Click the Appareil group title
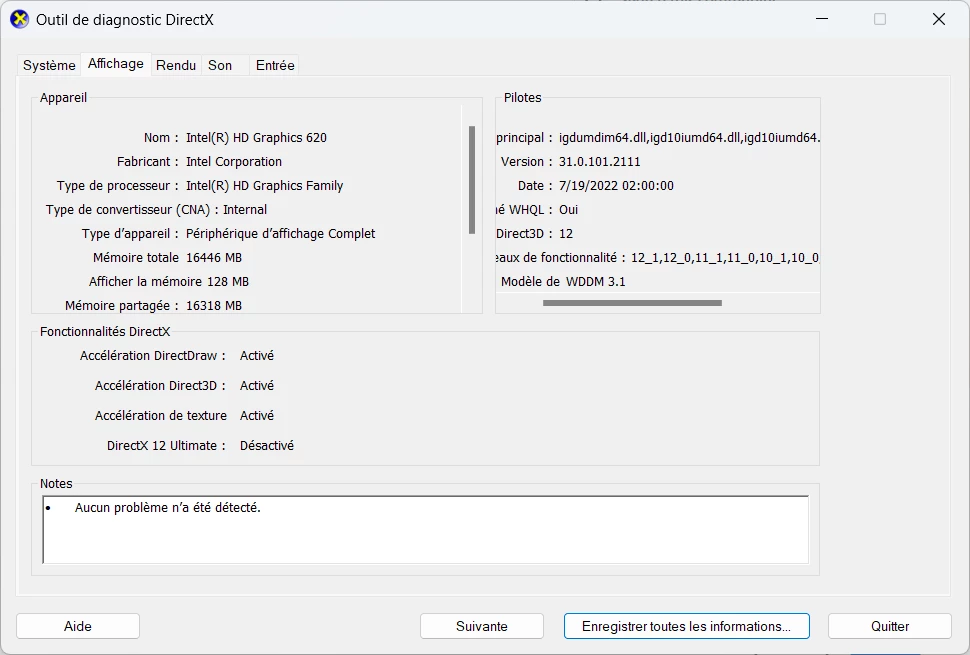Screen dimensions: 970x655 [x=63, y=98]
